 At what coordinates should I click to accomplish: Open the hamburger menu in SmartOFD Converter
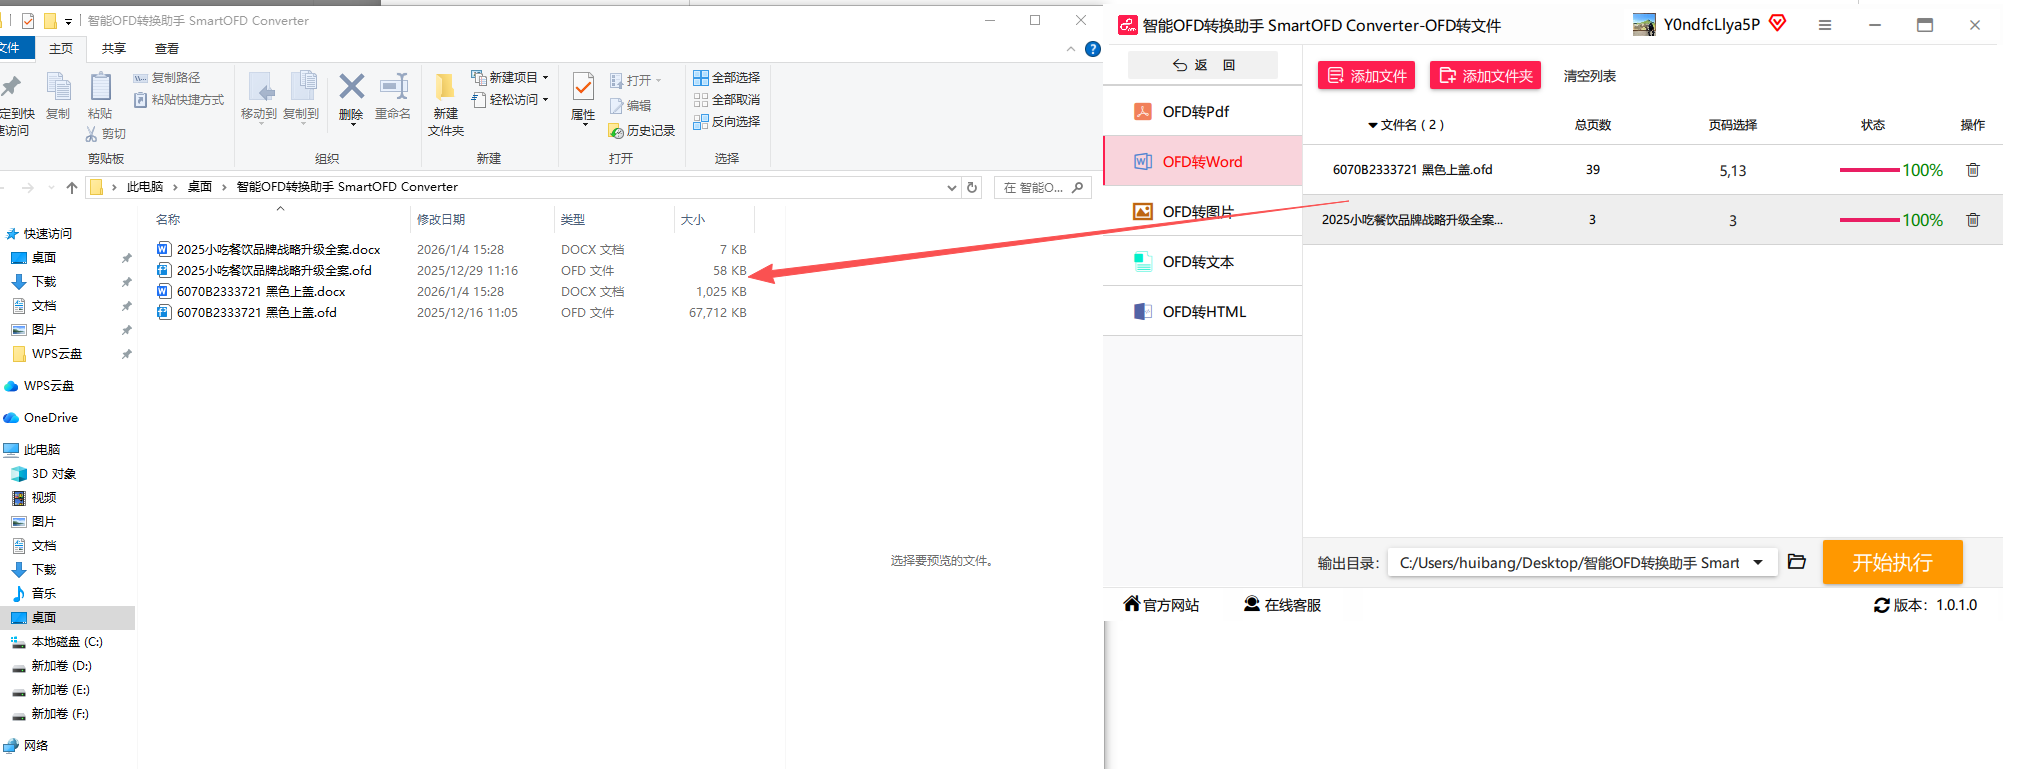coord(1824,25)
